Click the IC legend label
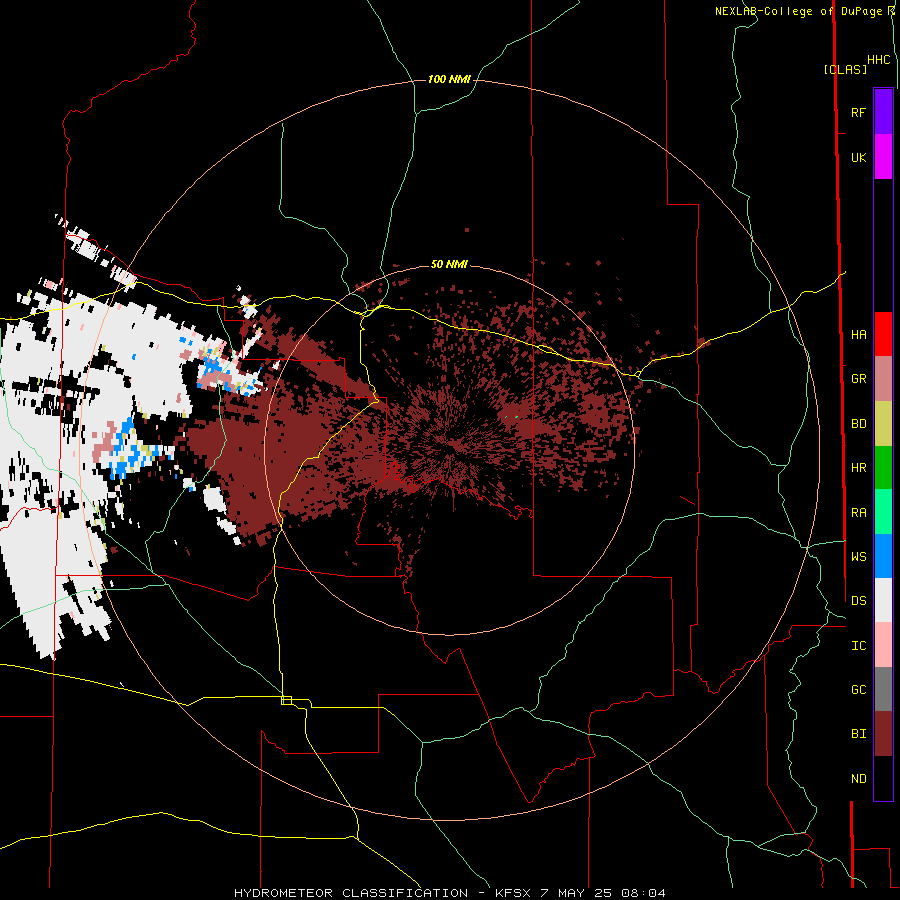The width and height of the screenshot is (900, 900). tap(858, 646)
